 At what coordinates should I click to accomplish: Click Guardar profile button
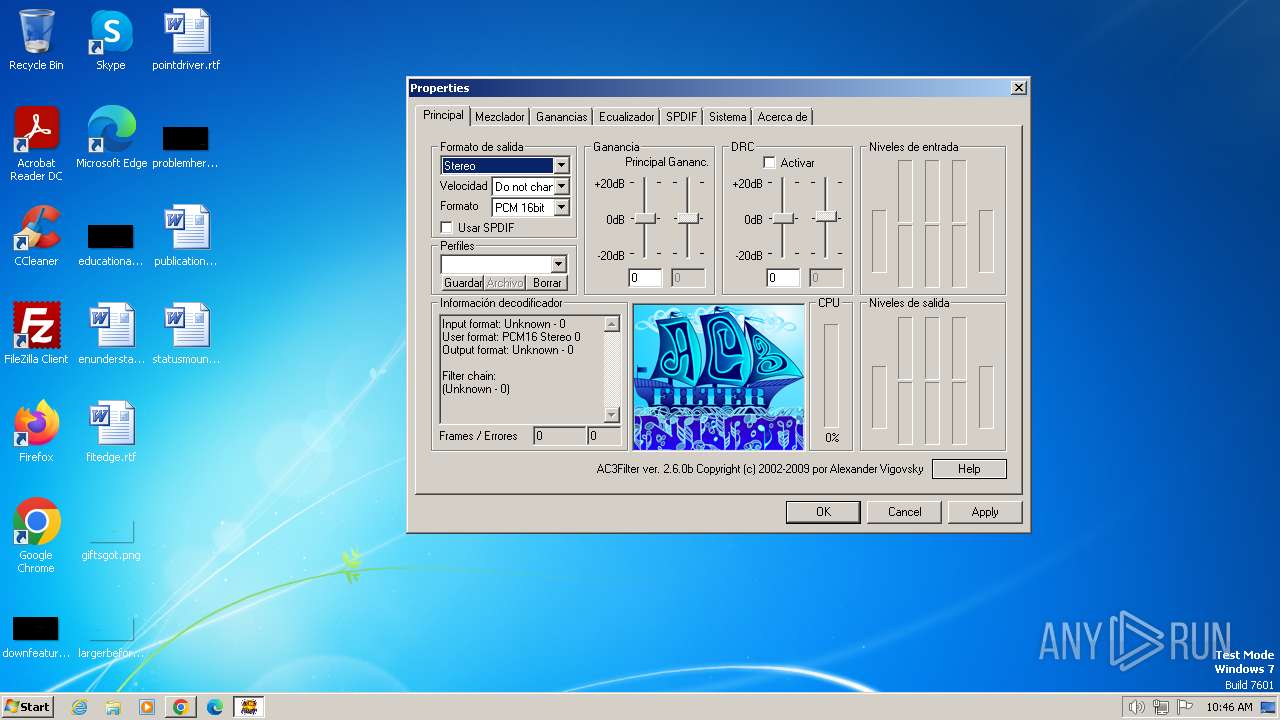pos(463,283)
